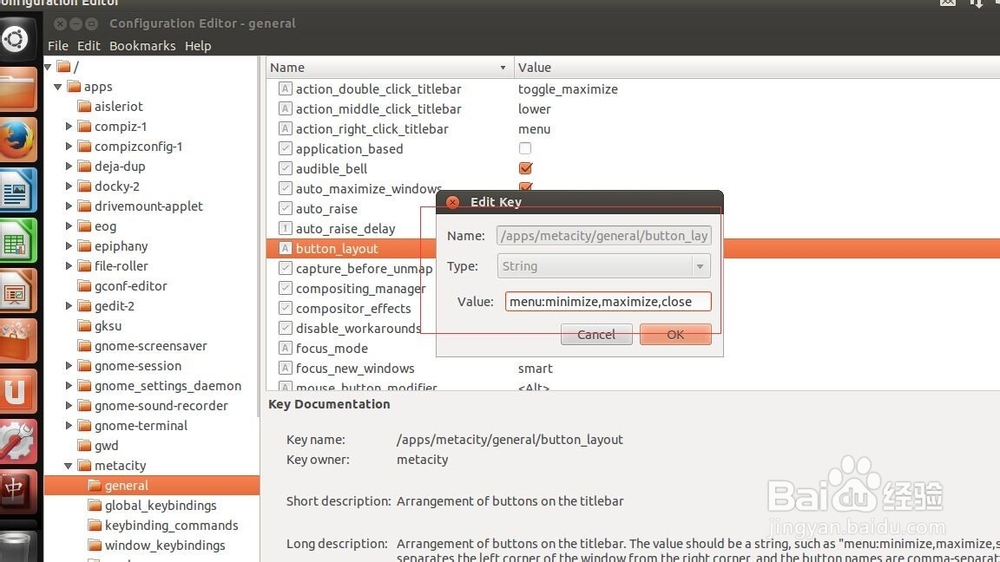The height and width of the screenshot is (562, 1000).
Task: Click string type icon of action_double_click_titlebar
Action: 285,89
